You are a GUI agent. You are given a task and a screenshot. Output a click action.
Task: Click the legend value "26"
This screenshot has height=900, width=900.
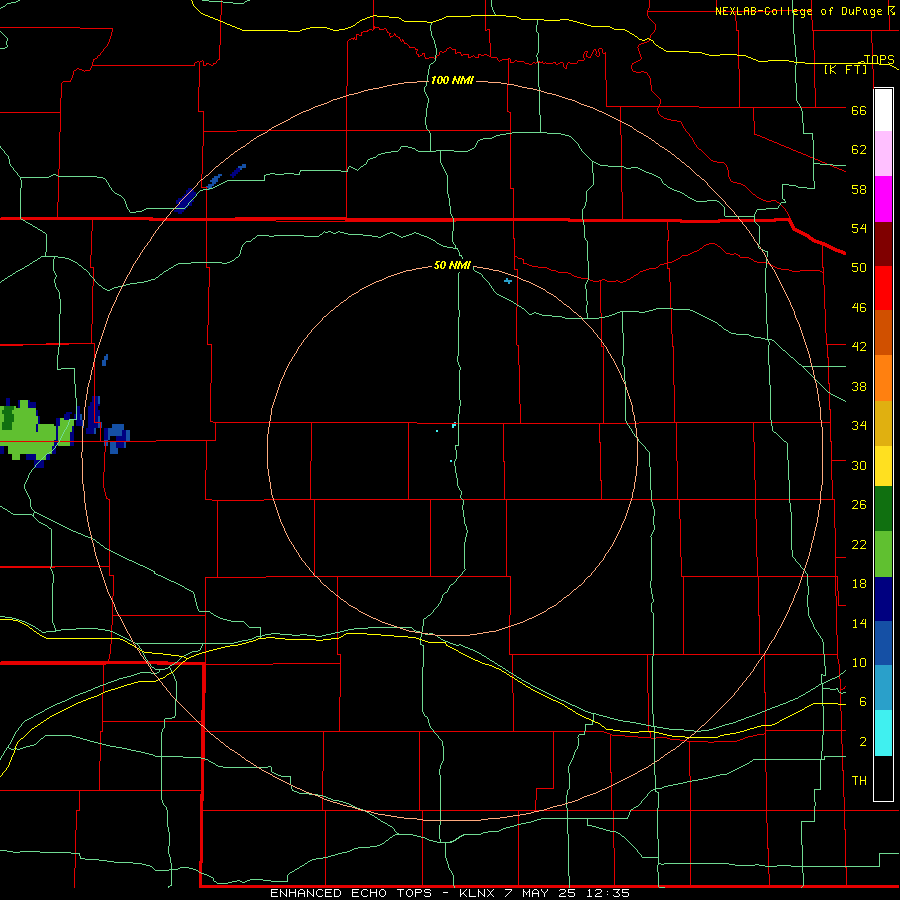point(859,505)
